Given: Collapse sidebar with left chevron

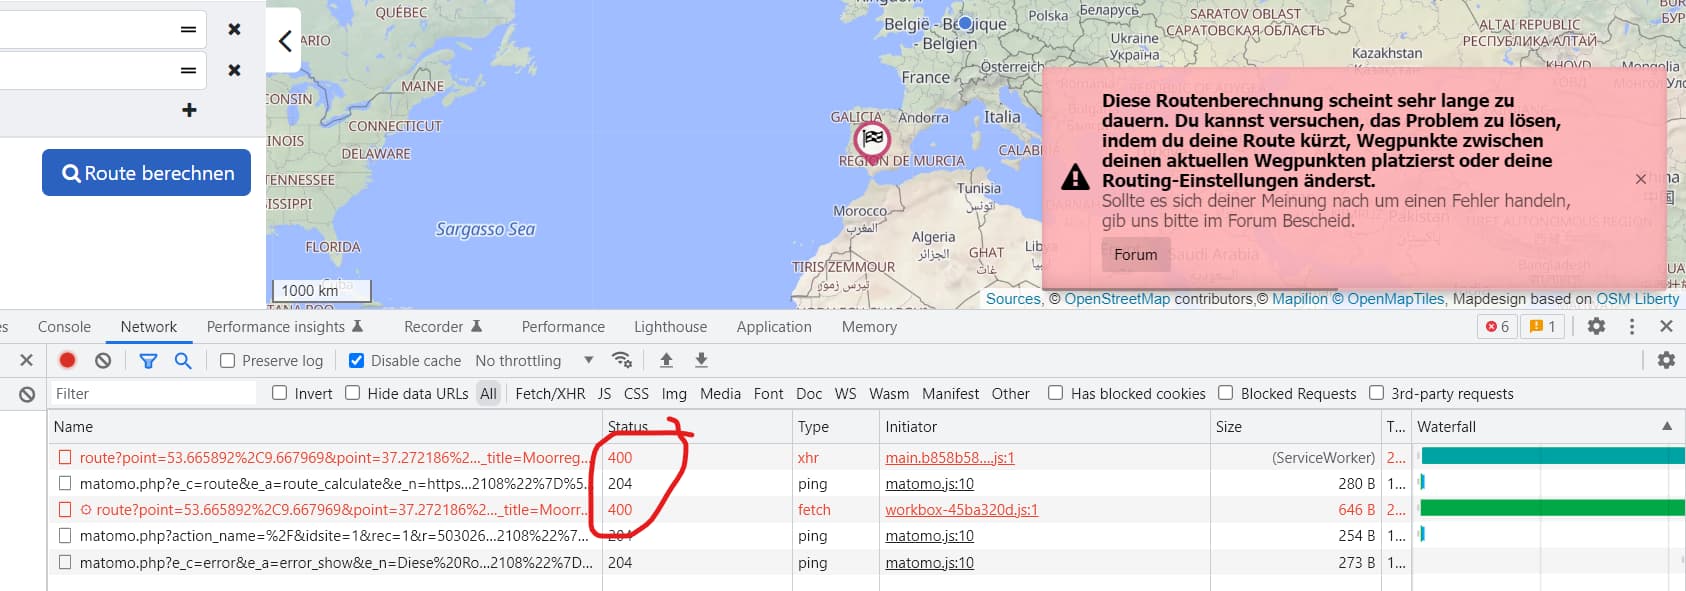Looking at the screenshot, I should coord(285,41).
